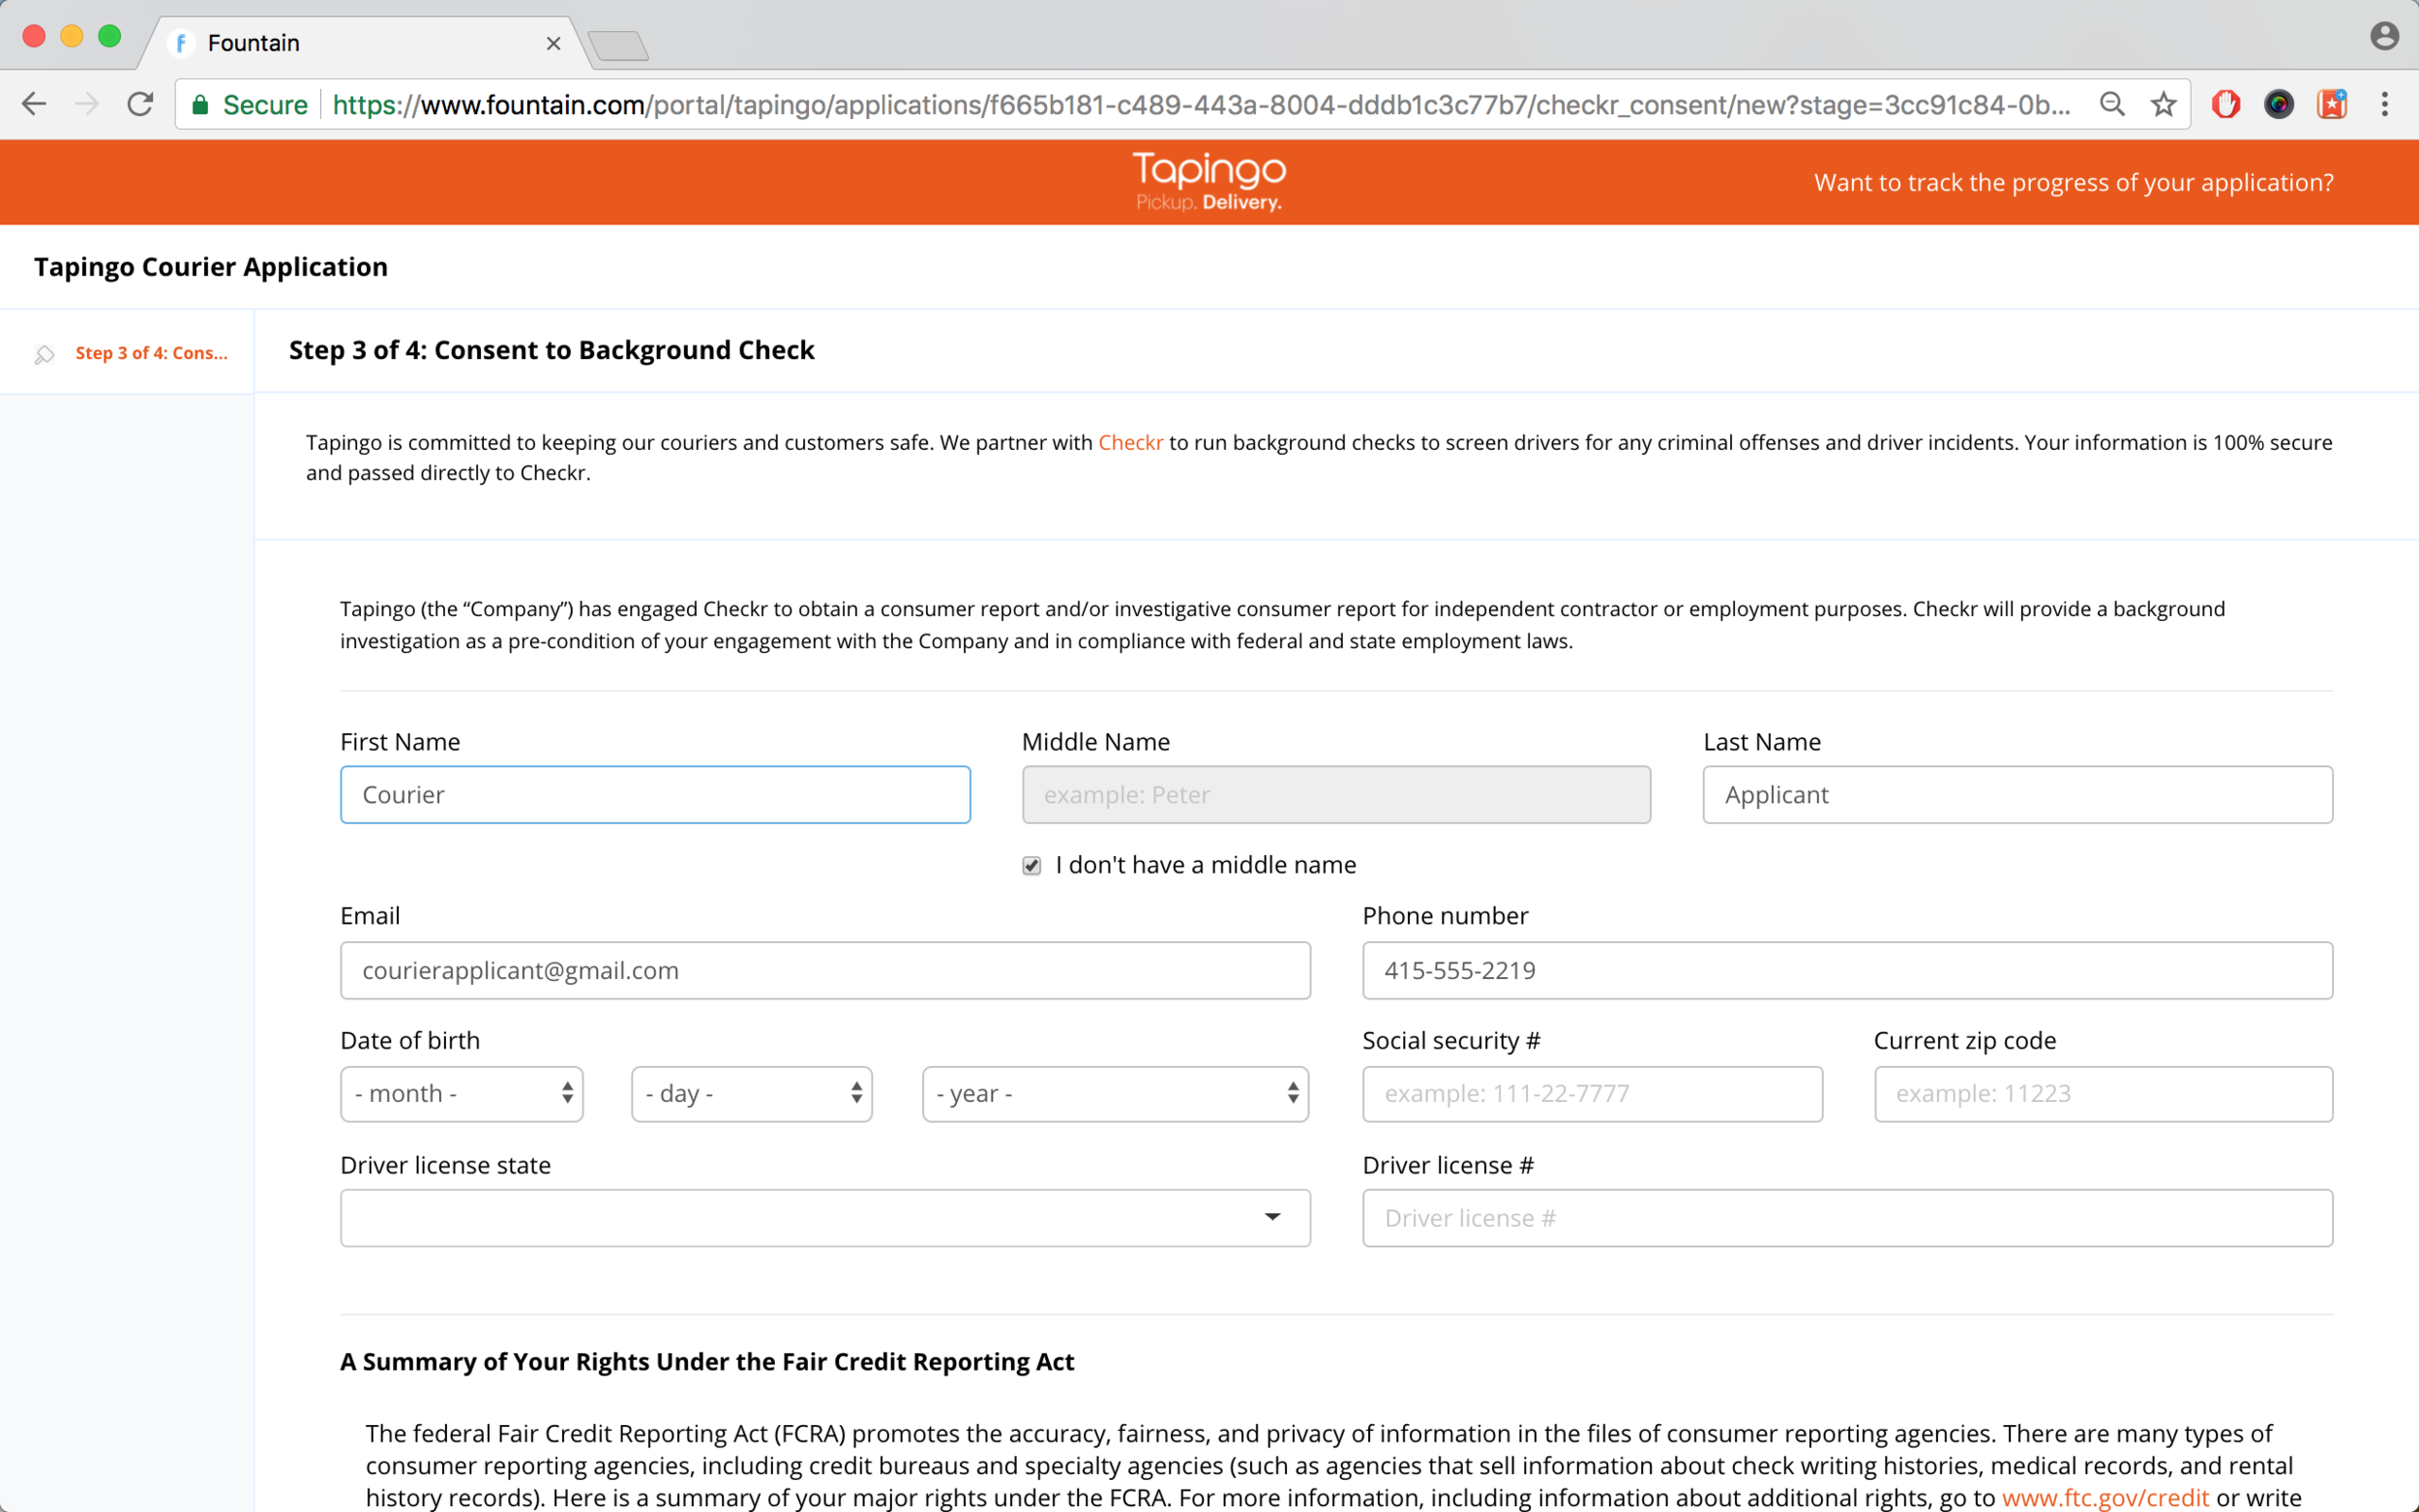Click the Social security # field
This screenshot has height=1512, width=2419.
[1592, 1094]
